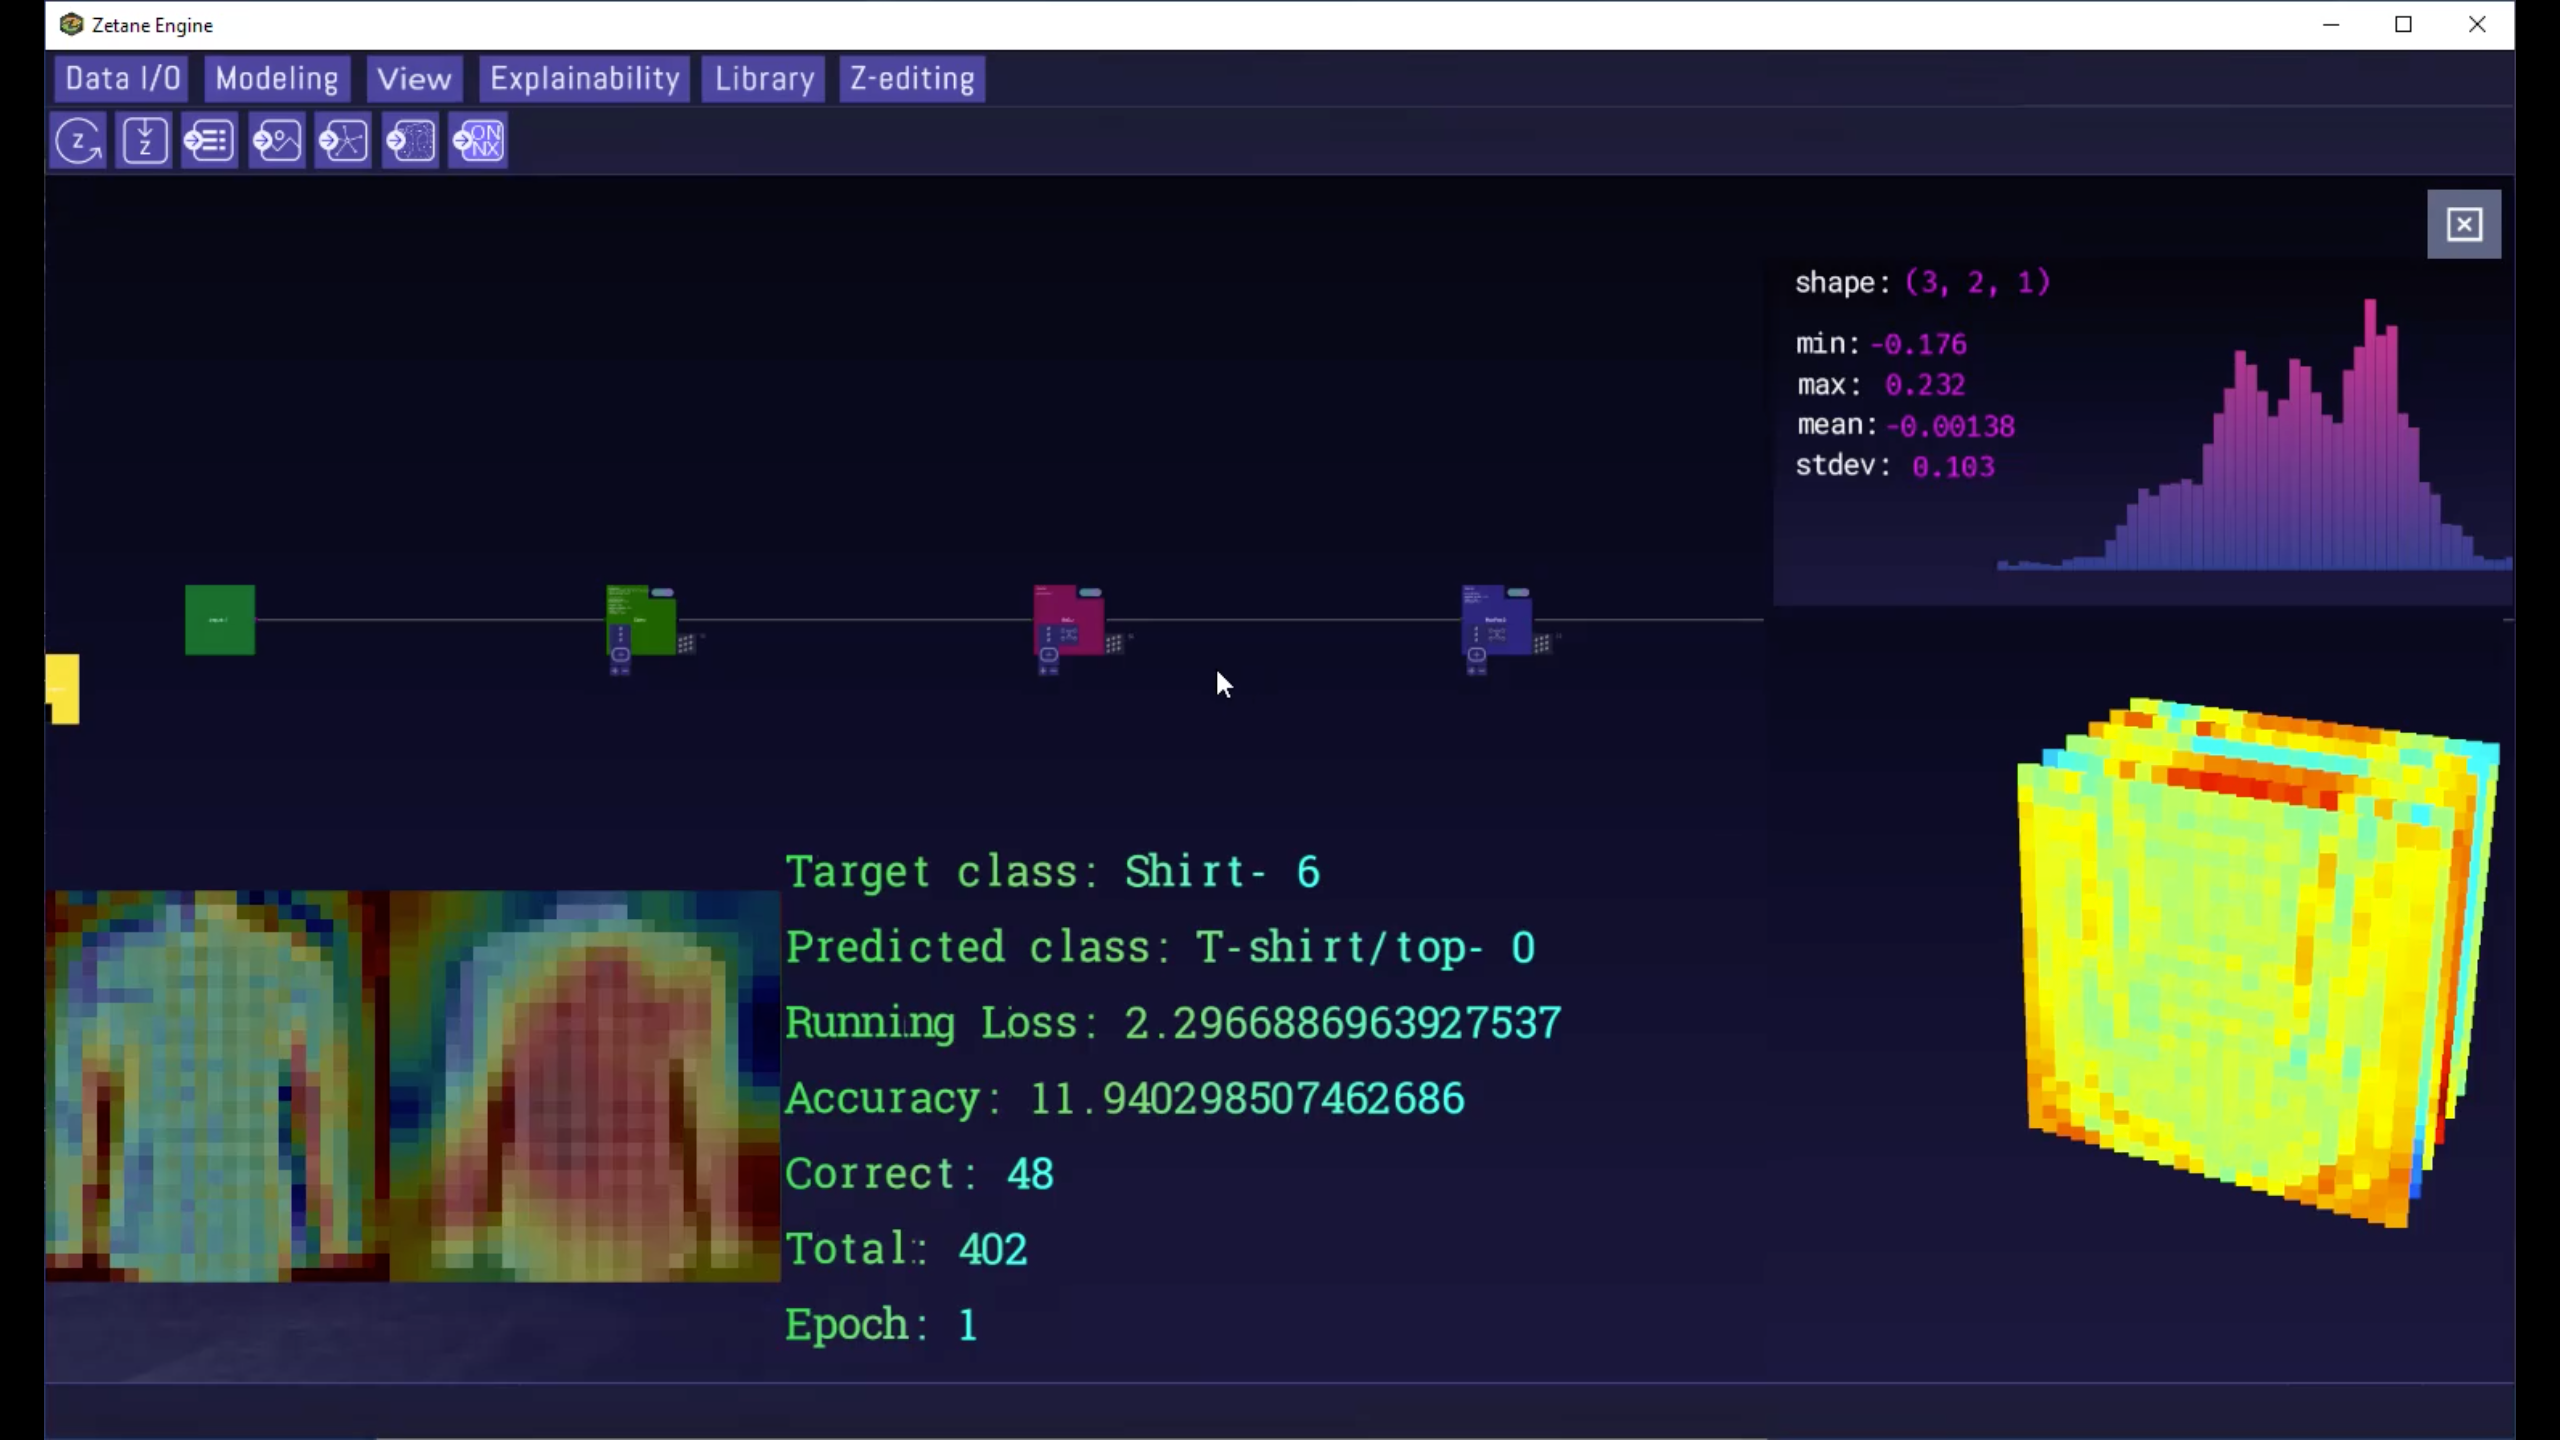Image resolution: width=2560 pixels, height=1440 pixels.
Task: Close the tensor statistics panel
Action: (x=2464, y=224)
